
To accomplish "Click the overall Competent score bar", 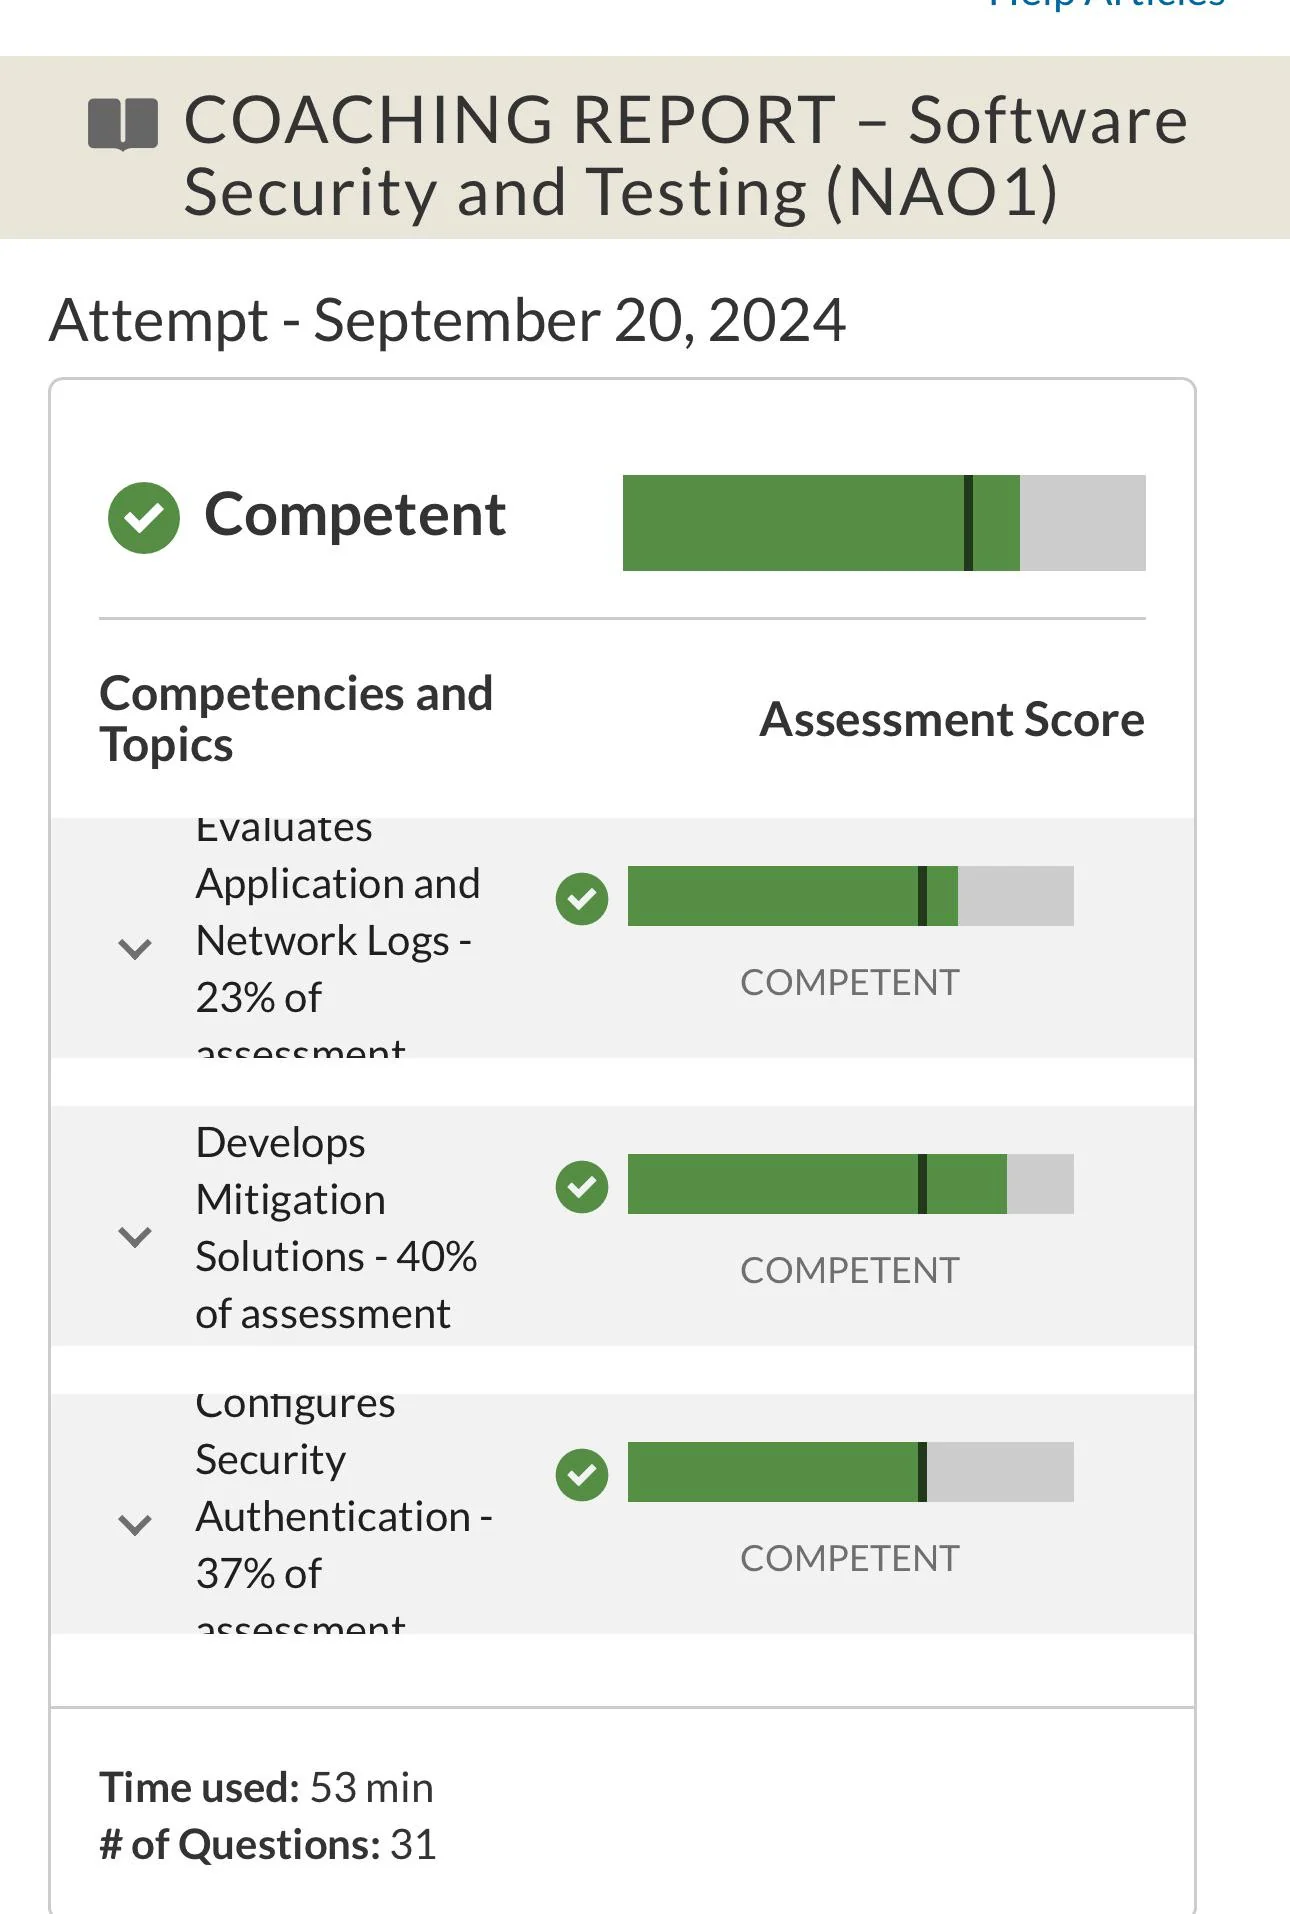I will click(883, 523).
